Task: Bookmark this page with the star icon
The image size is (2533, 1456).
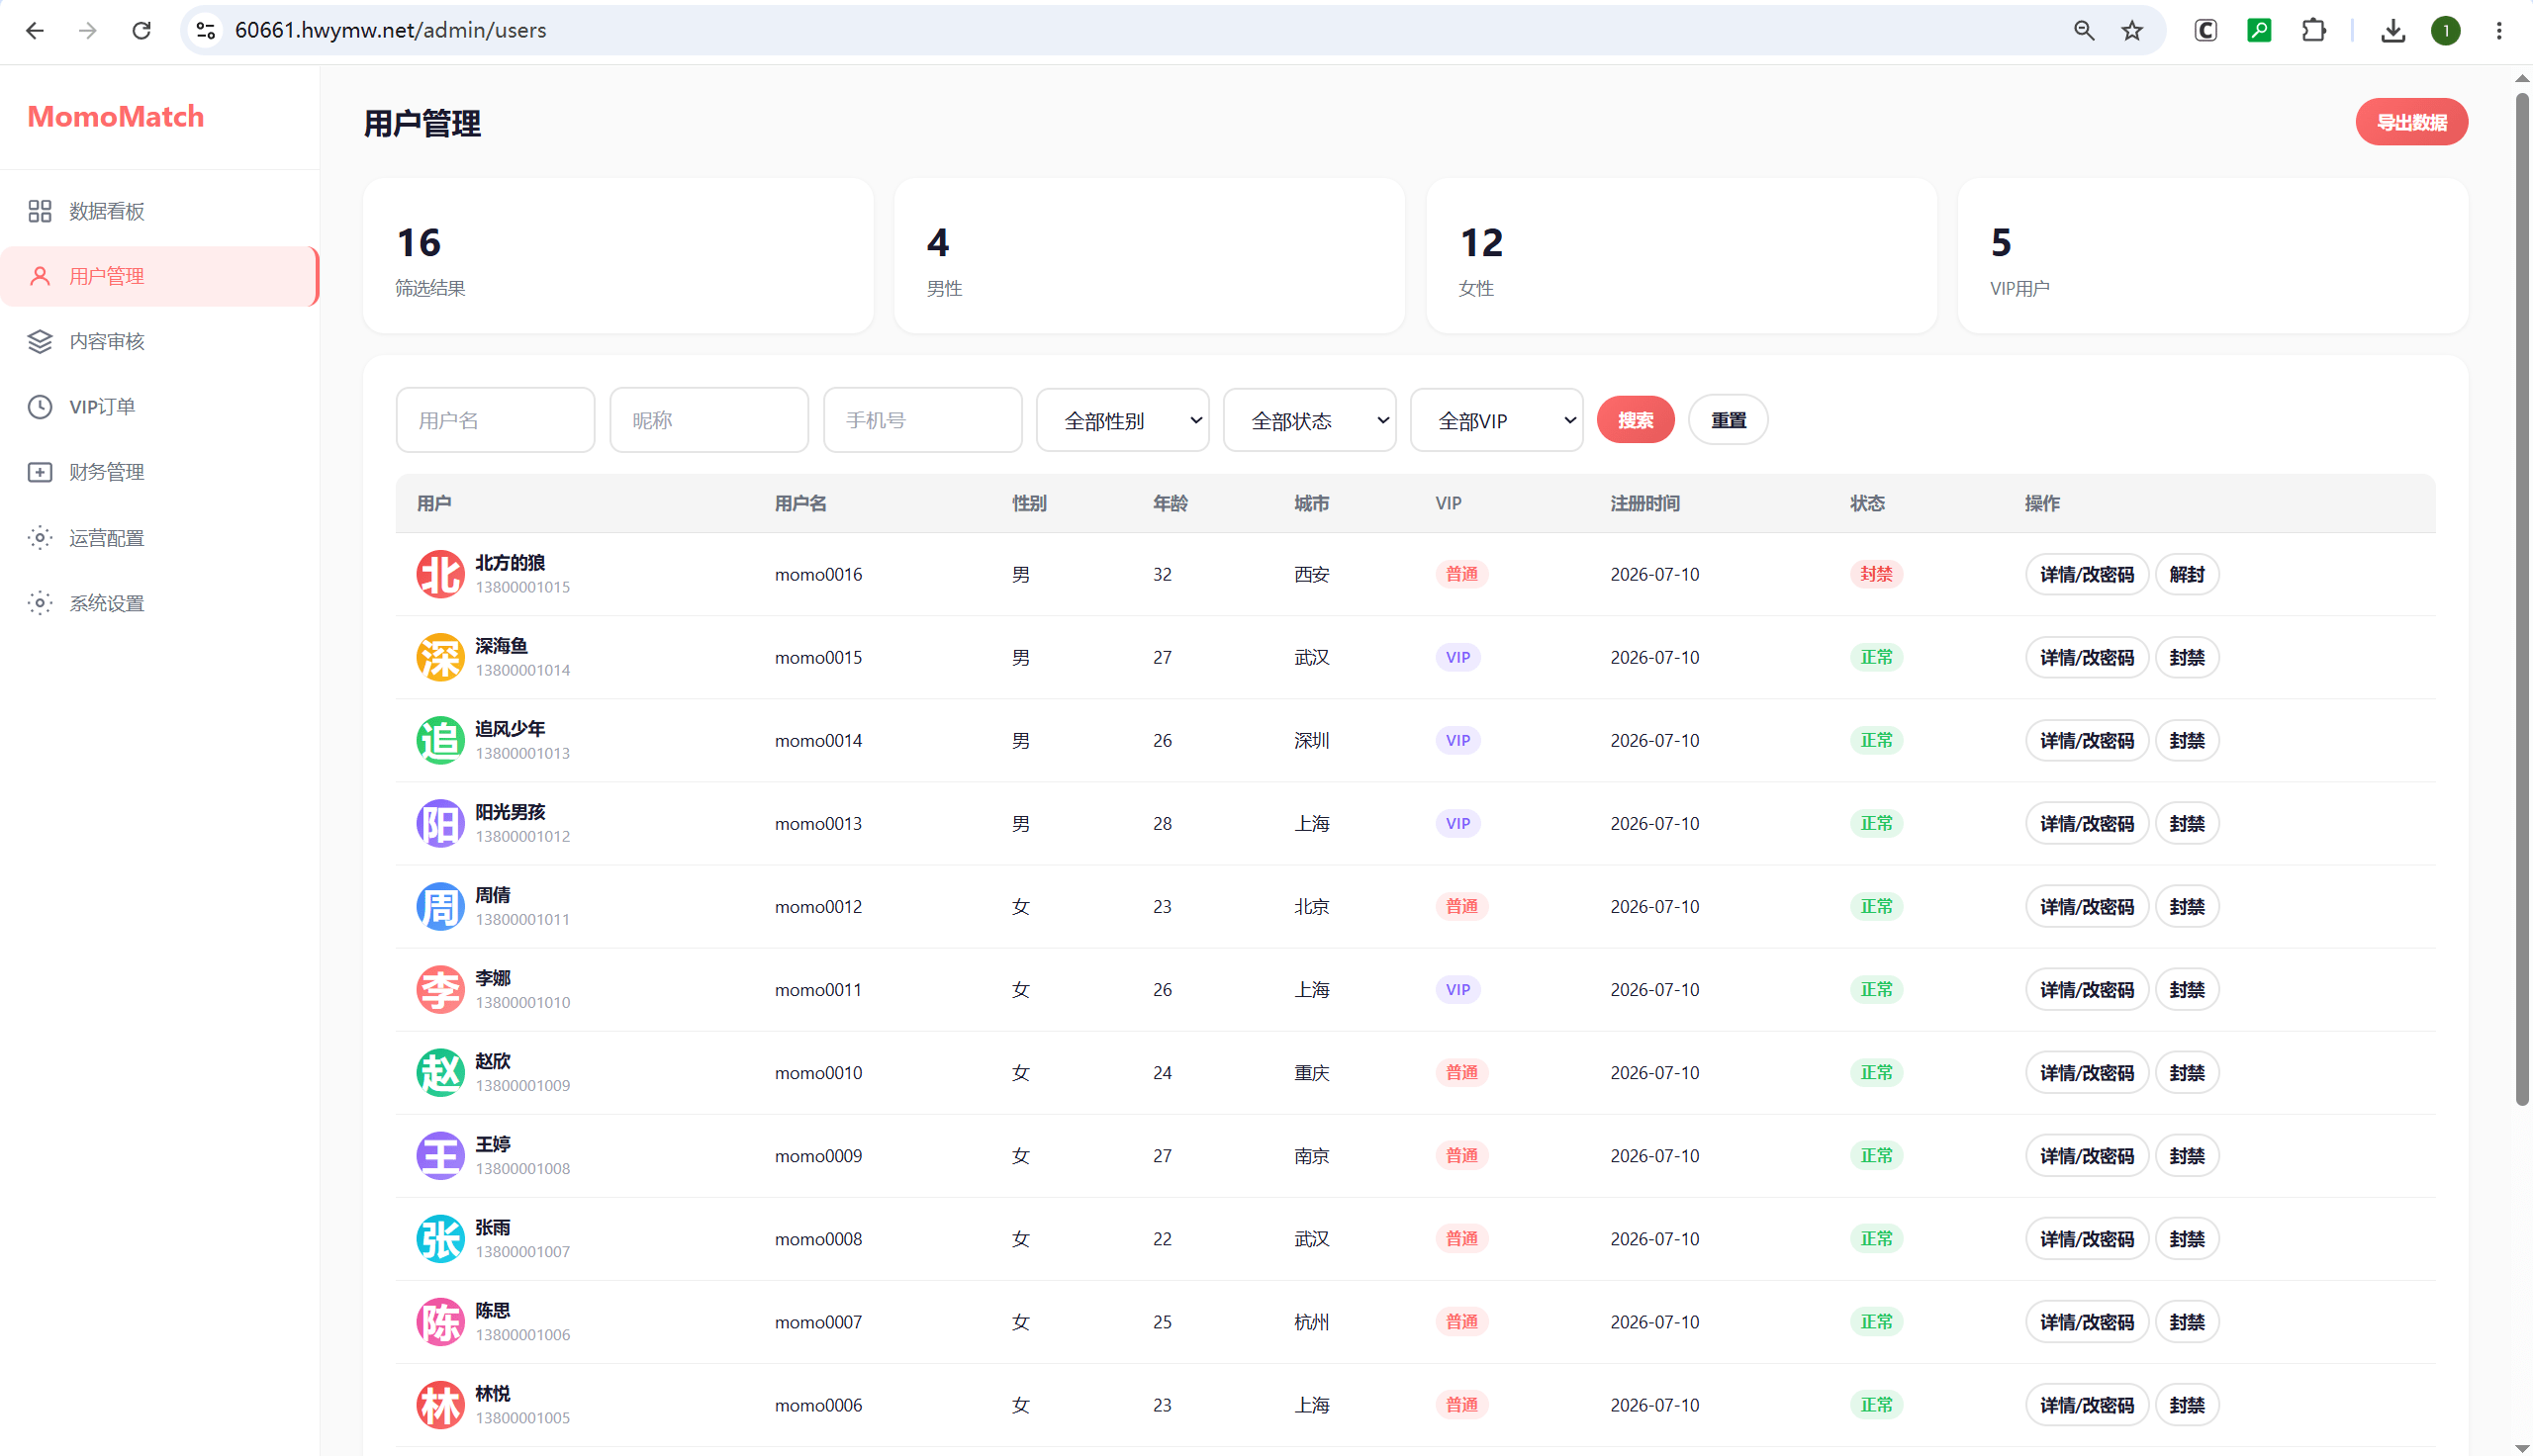Action: click(2132, 30)
